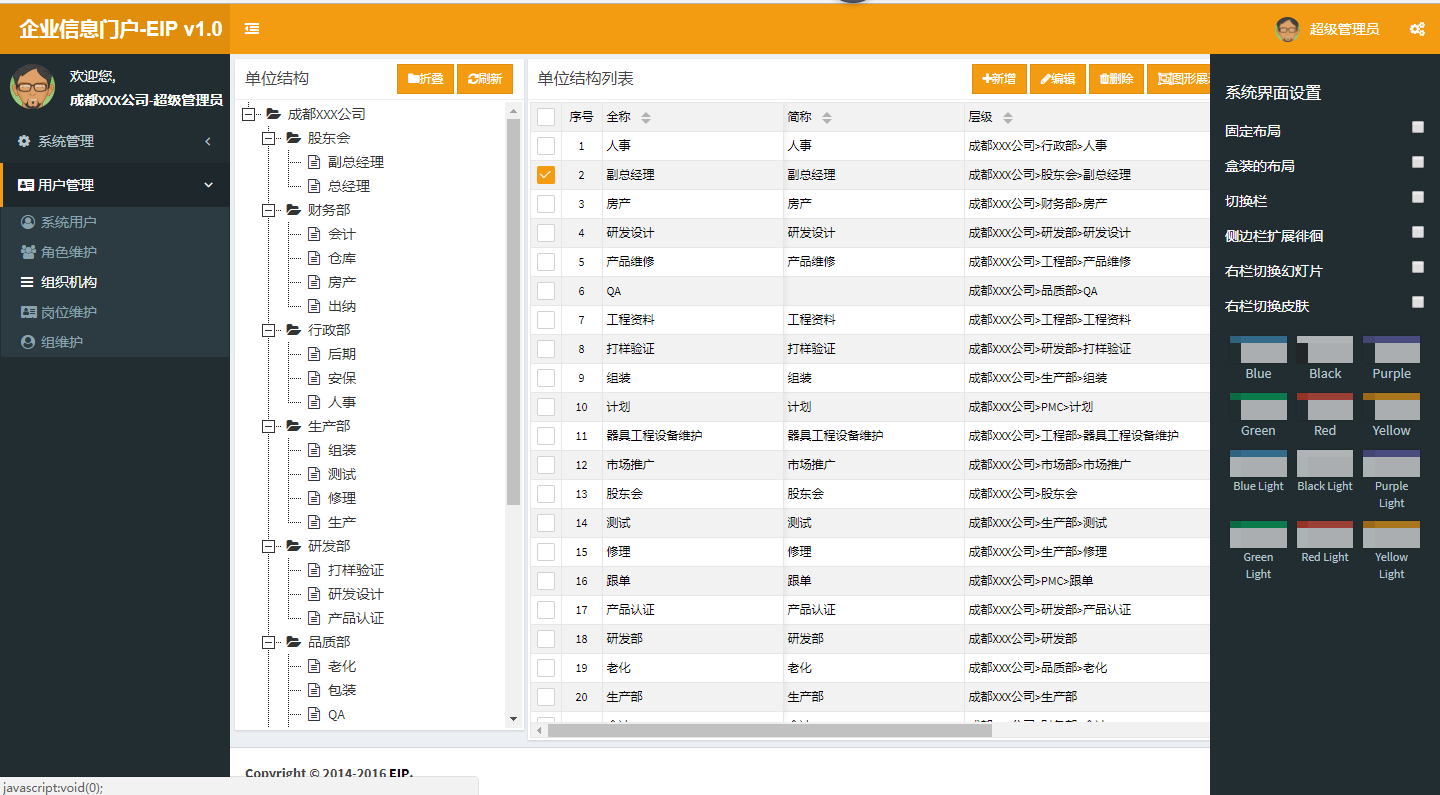Enable the 固定布局 checkbox
1440x795 pixels.
pos(1418,127)
